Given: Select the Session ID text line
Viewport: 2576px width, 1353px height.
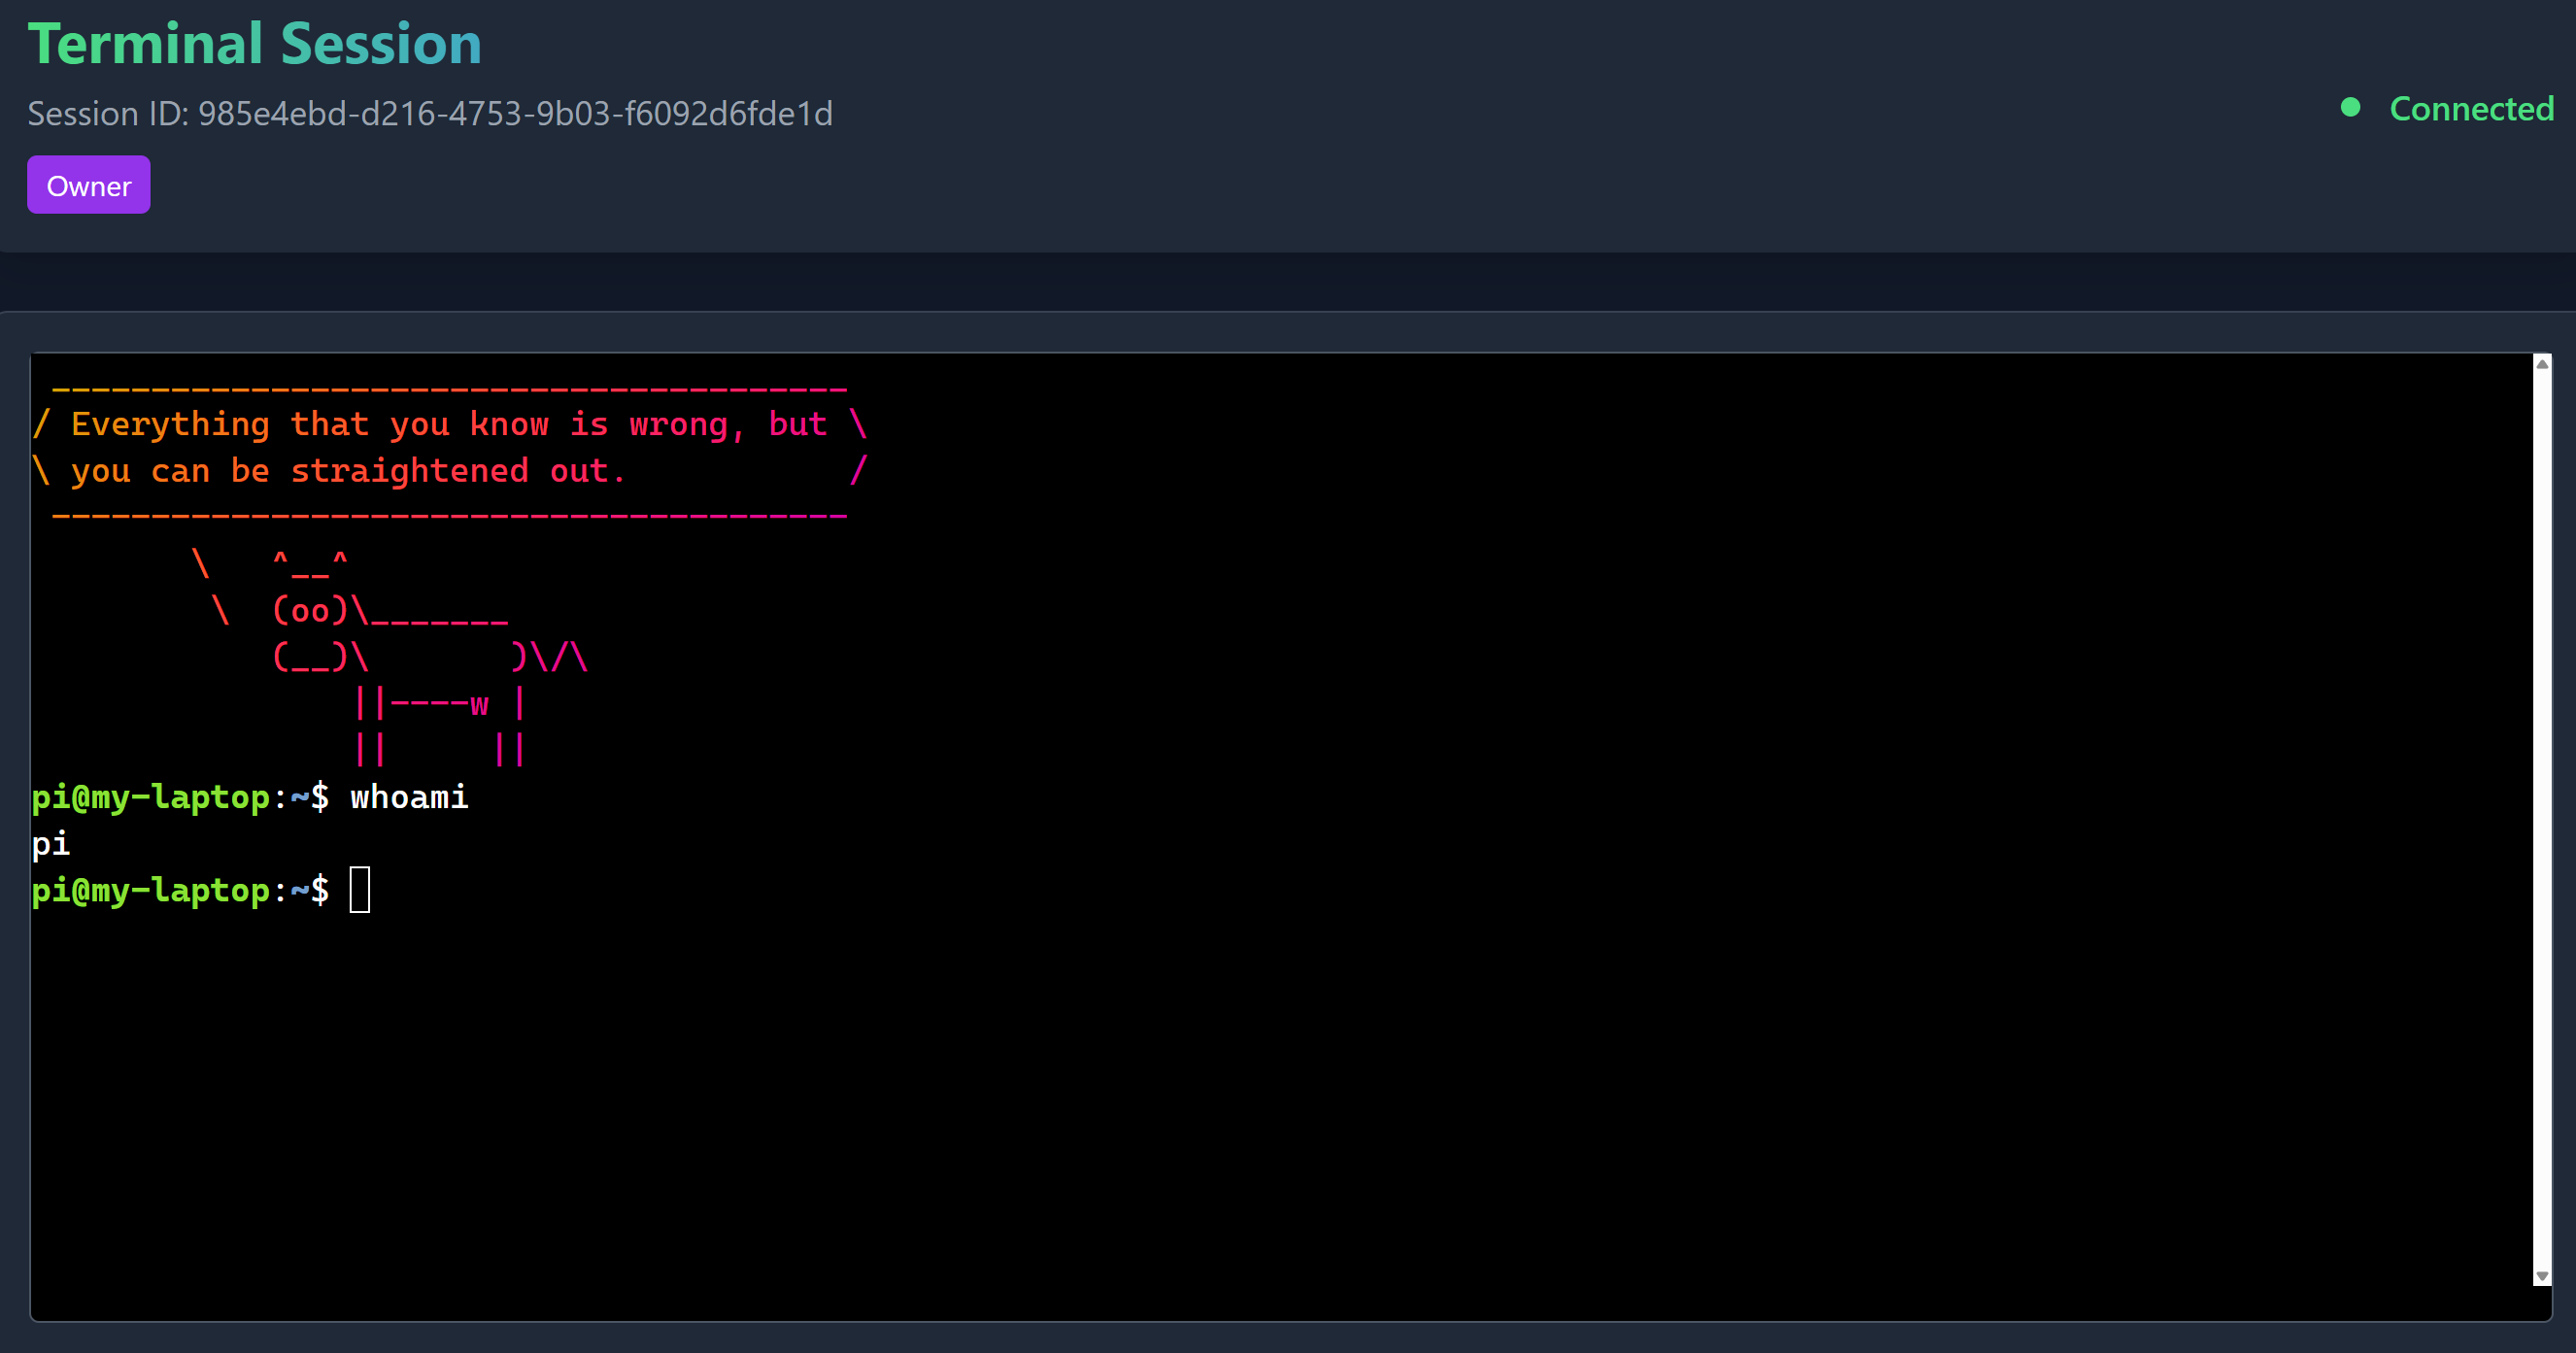Looking at the screenshot, I should coord(430,114).
